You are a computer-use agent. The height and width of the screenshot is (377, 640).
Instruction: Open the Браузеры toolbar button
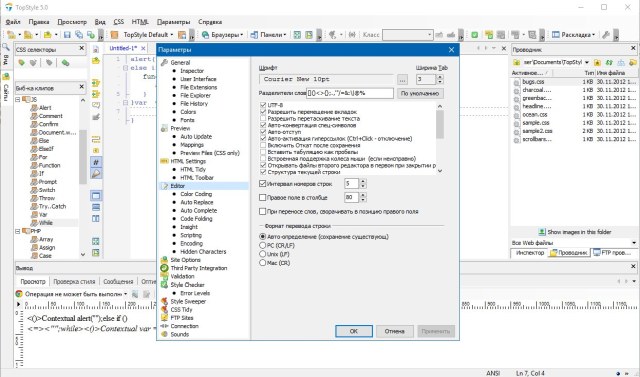[x=222, y=35]
